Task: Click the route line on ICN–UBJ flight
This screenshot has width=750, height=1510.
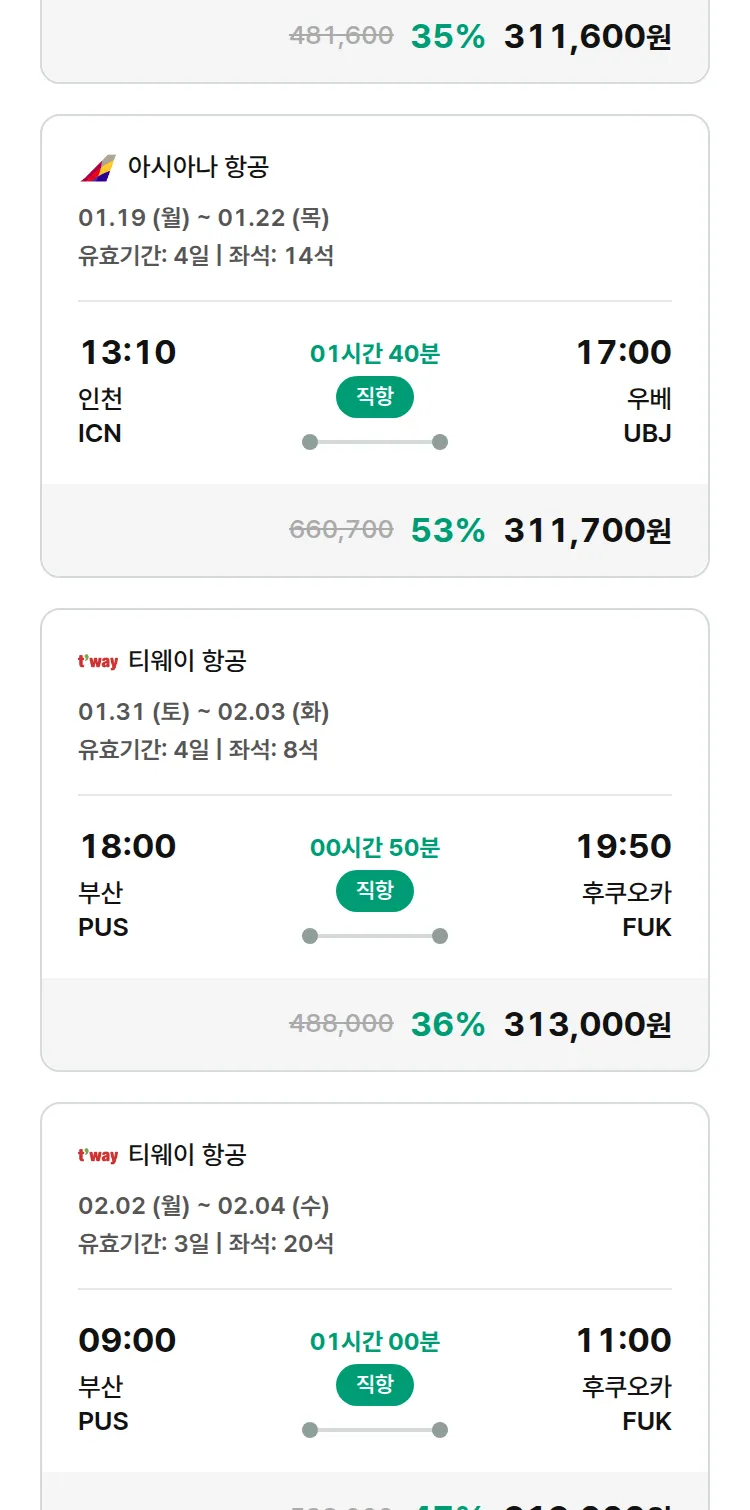Action: [x=375, y=442]
